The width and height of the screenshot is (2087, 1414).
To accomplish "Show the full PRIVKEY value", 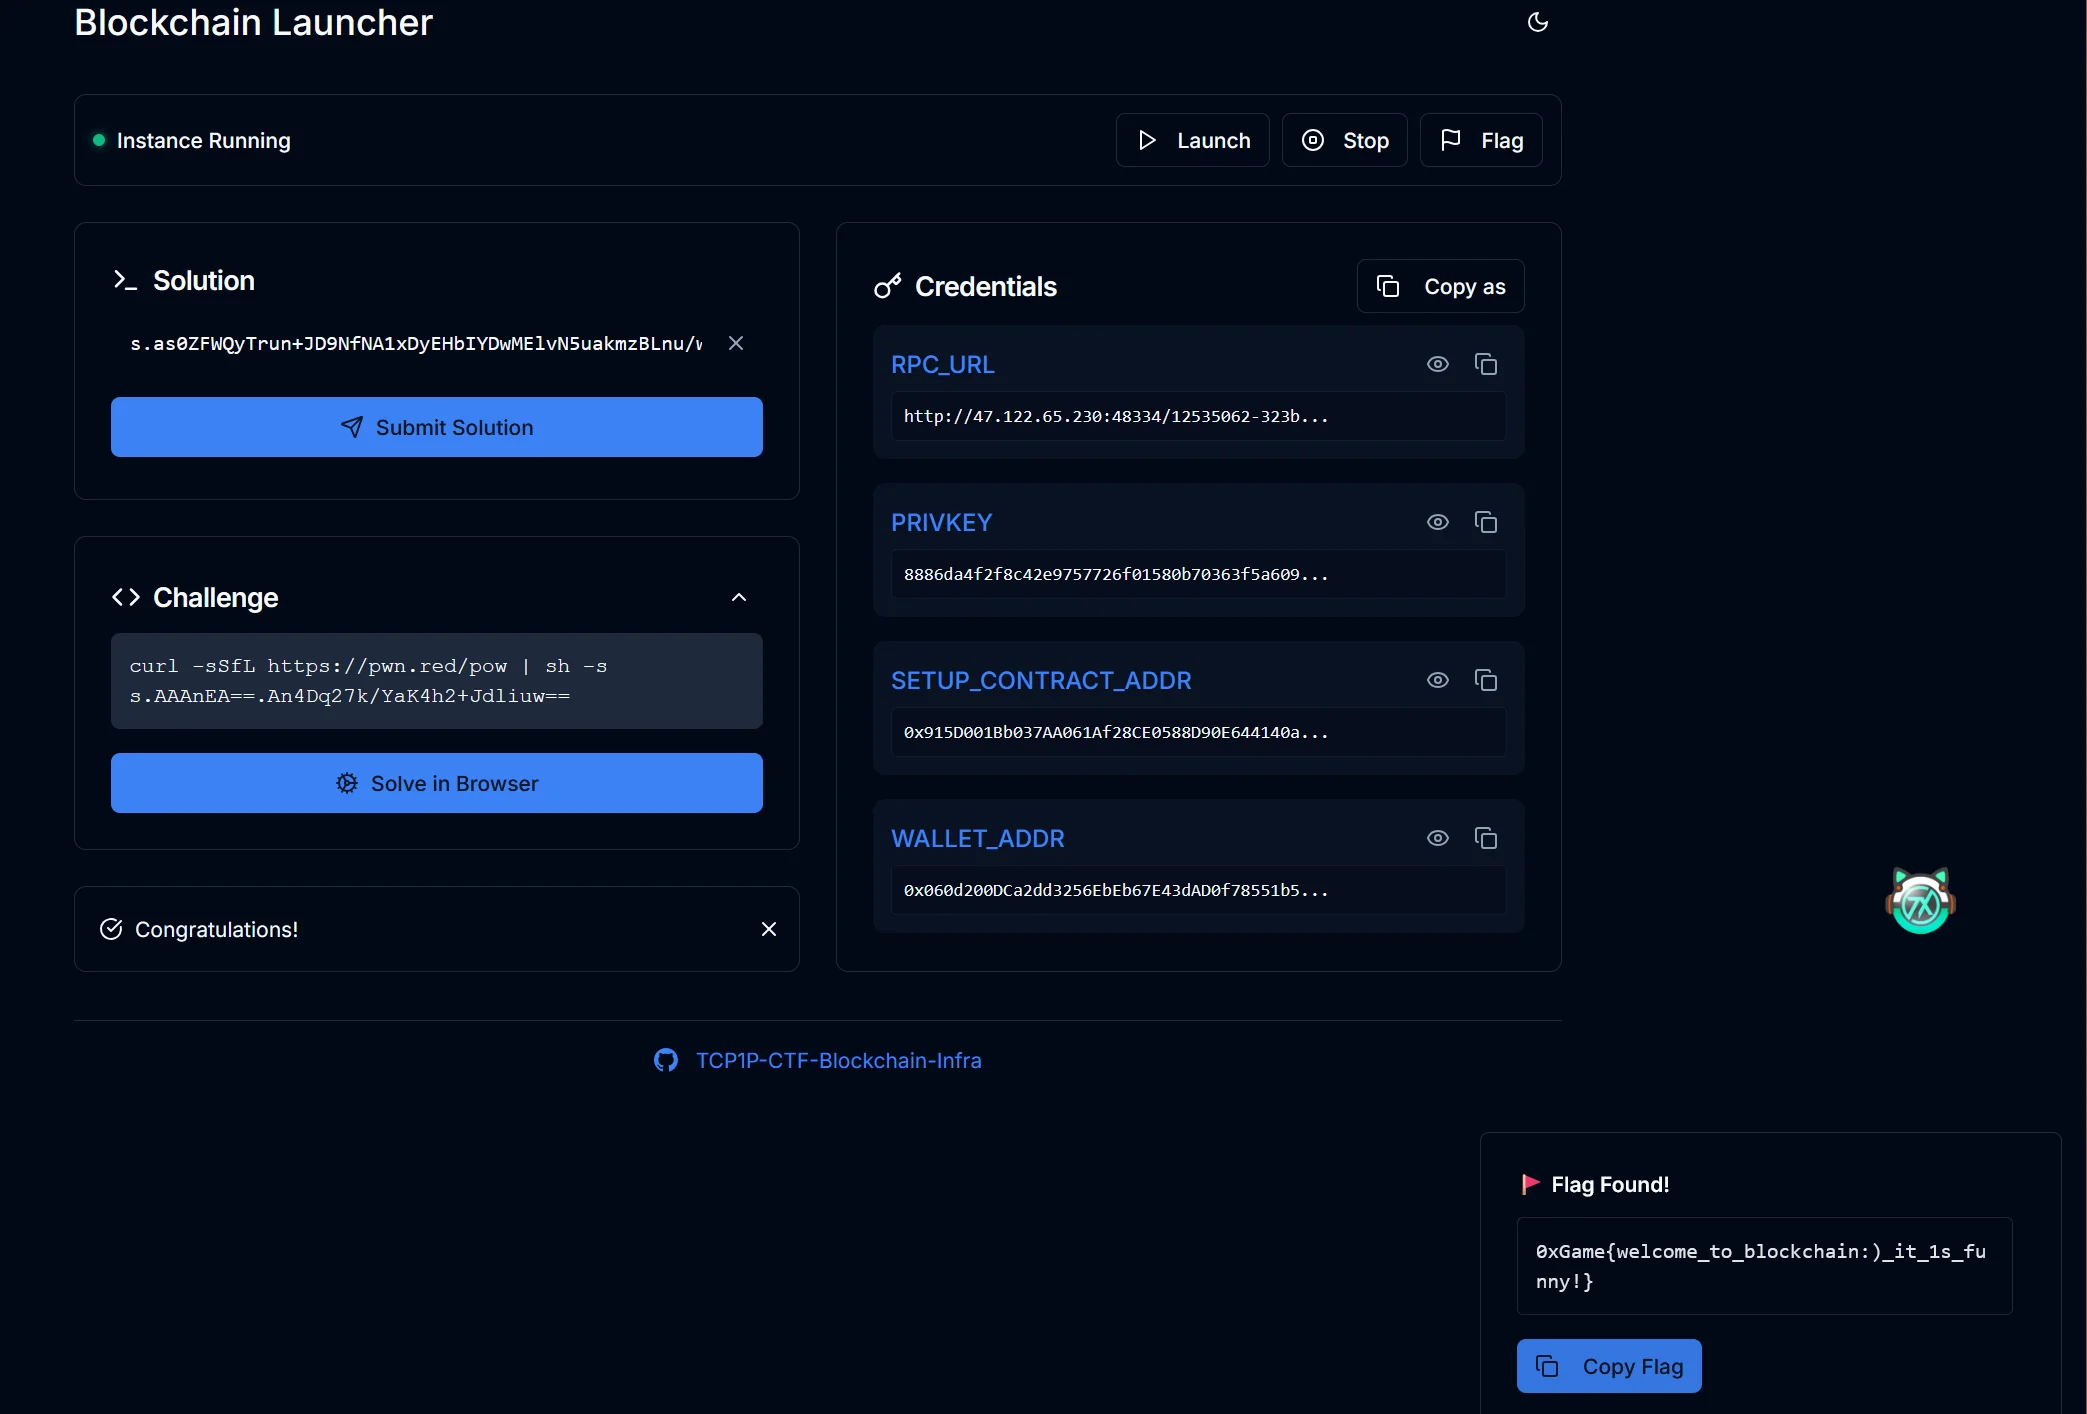I will pos(1437,522).
